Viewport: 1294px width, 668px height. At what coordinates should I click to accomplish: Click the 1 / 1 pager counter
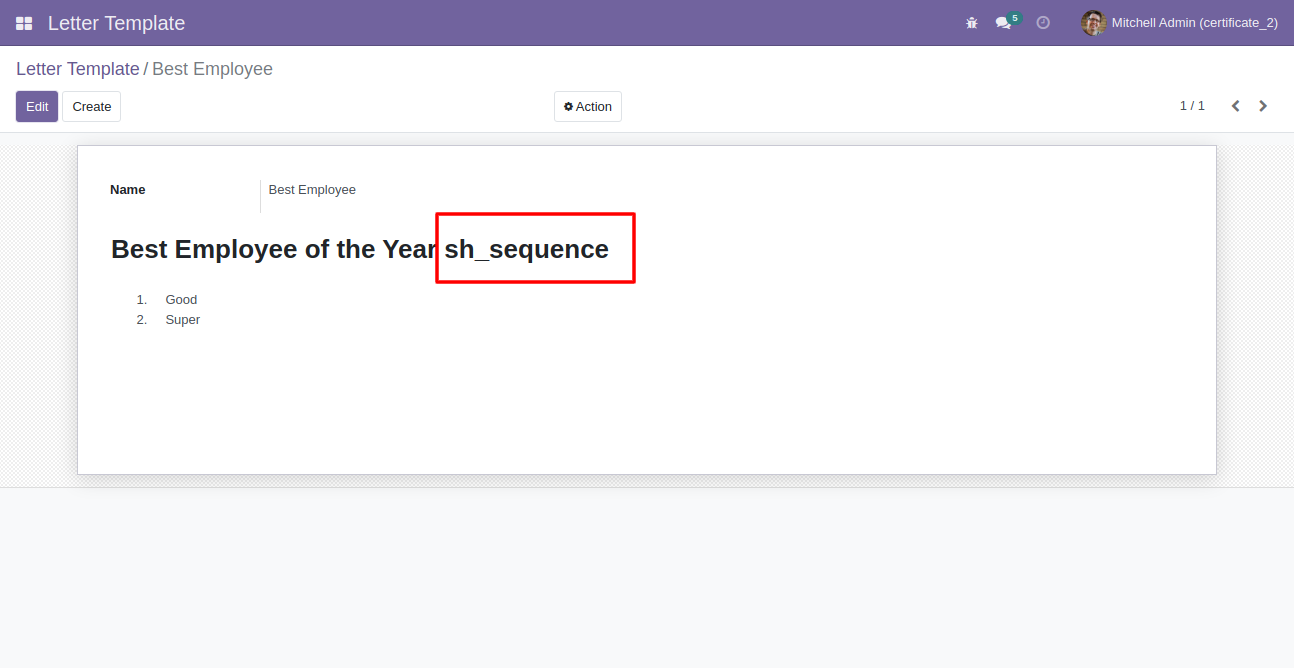click(x=1192, y=106)
